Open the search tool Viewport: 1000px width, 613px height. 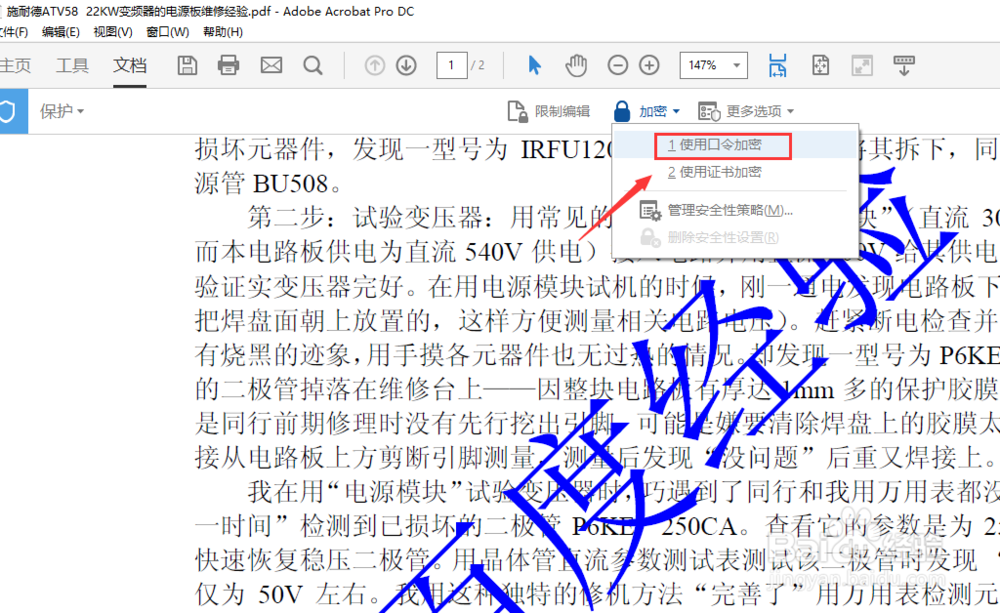312,65
